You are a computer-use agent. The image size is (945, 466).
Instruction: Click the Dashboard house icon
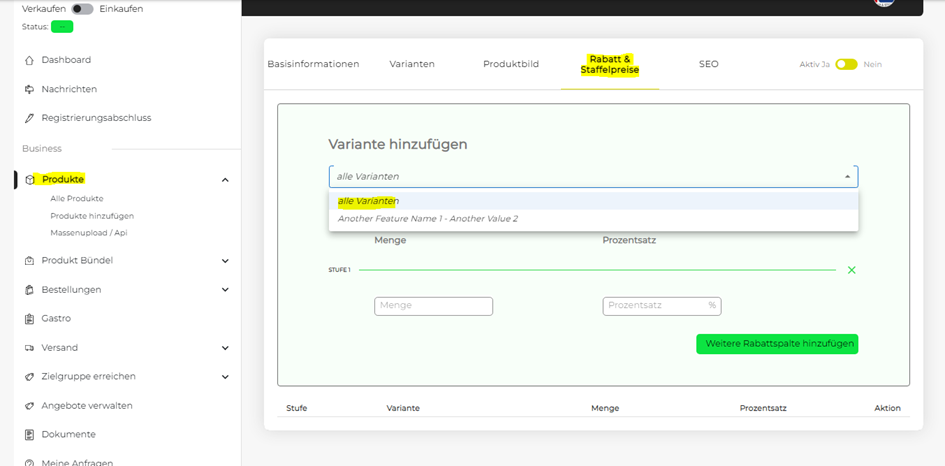(x=29, y=60)
